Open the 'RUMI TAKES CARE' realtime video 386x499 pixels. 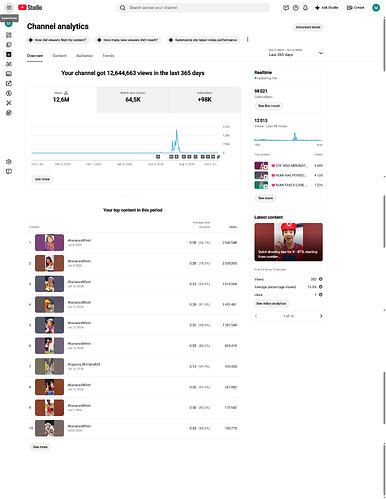click(x=288, y=185)
